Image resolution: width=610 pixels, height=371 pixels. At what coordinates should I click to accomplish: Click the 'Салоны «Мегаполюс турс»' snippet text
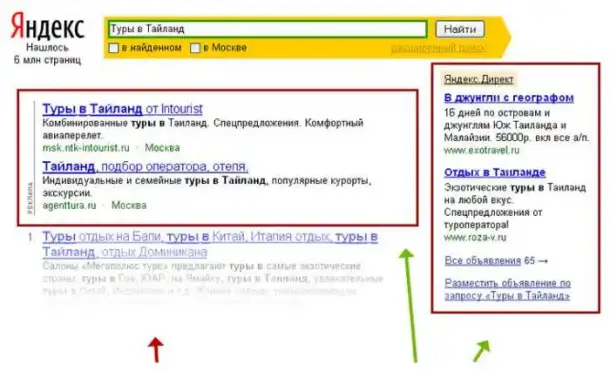click(x=213, y=278)
